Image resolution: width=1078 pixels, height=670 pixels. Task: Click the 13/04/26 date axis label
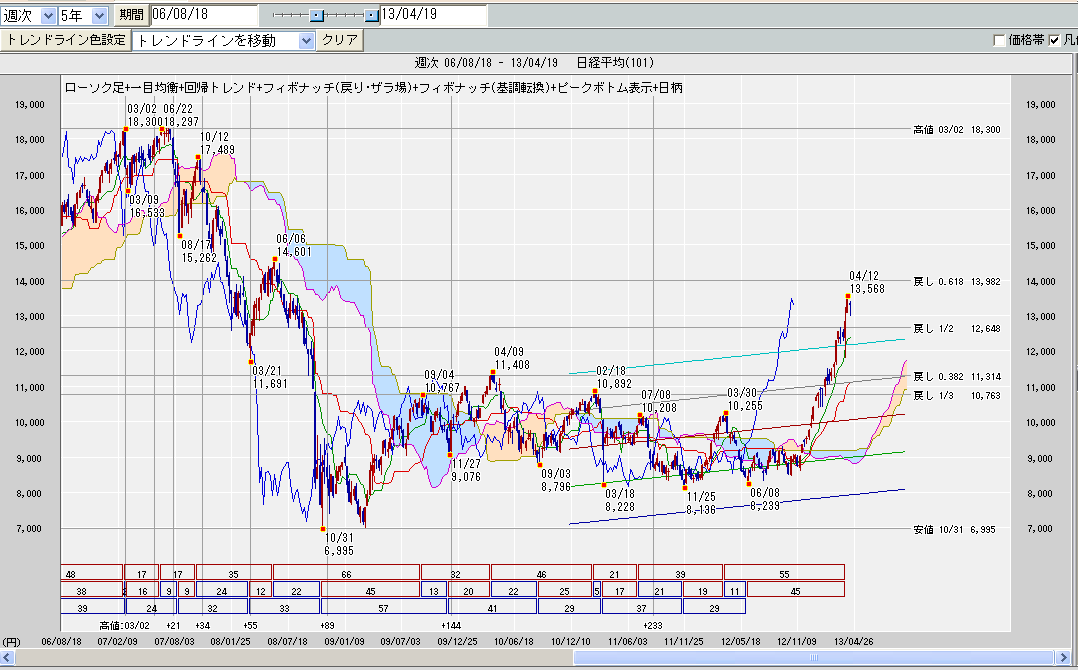pos(853,641)
